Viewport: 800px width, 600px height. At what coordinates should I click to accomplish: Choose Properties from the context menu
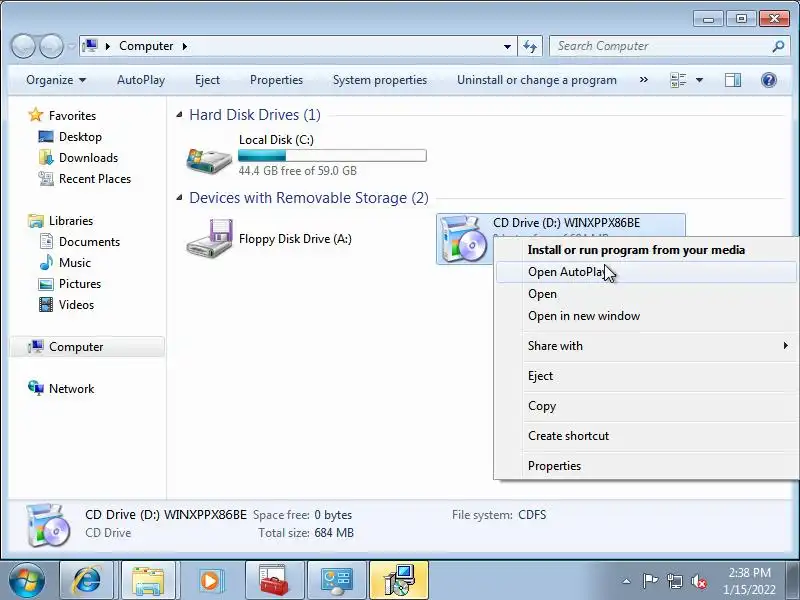pyautogui.click(x=646, y=466)
